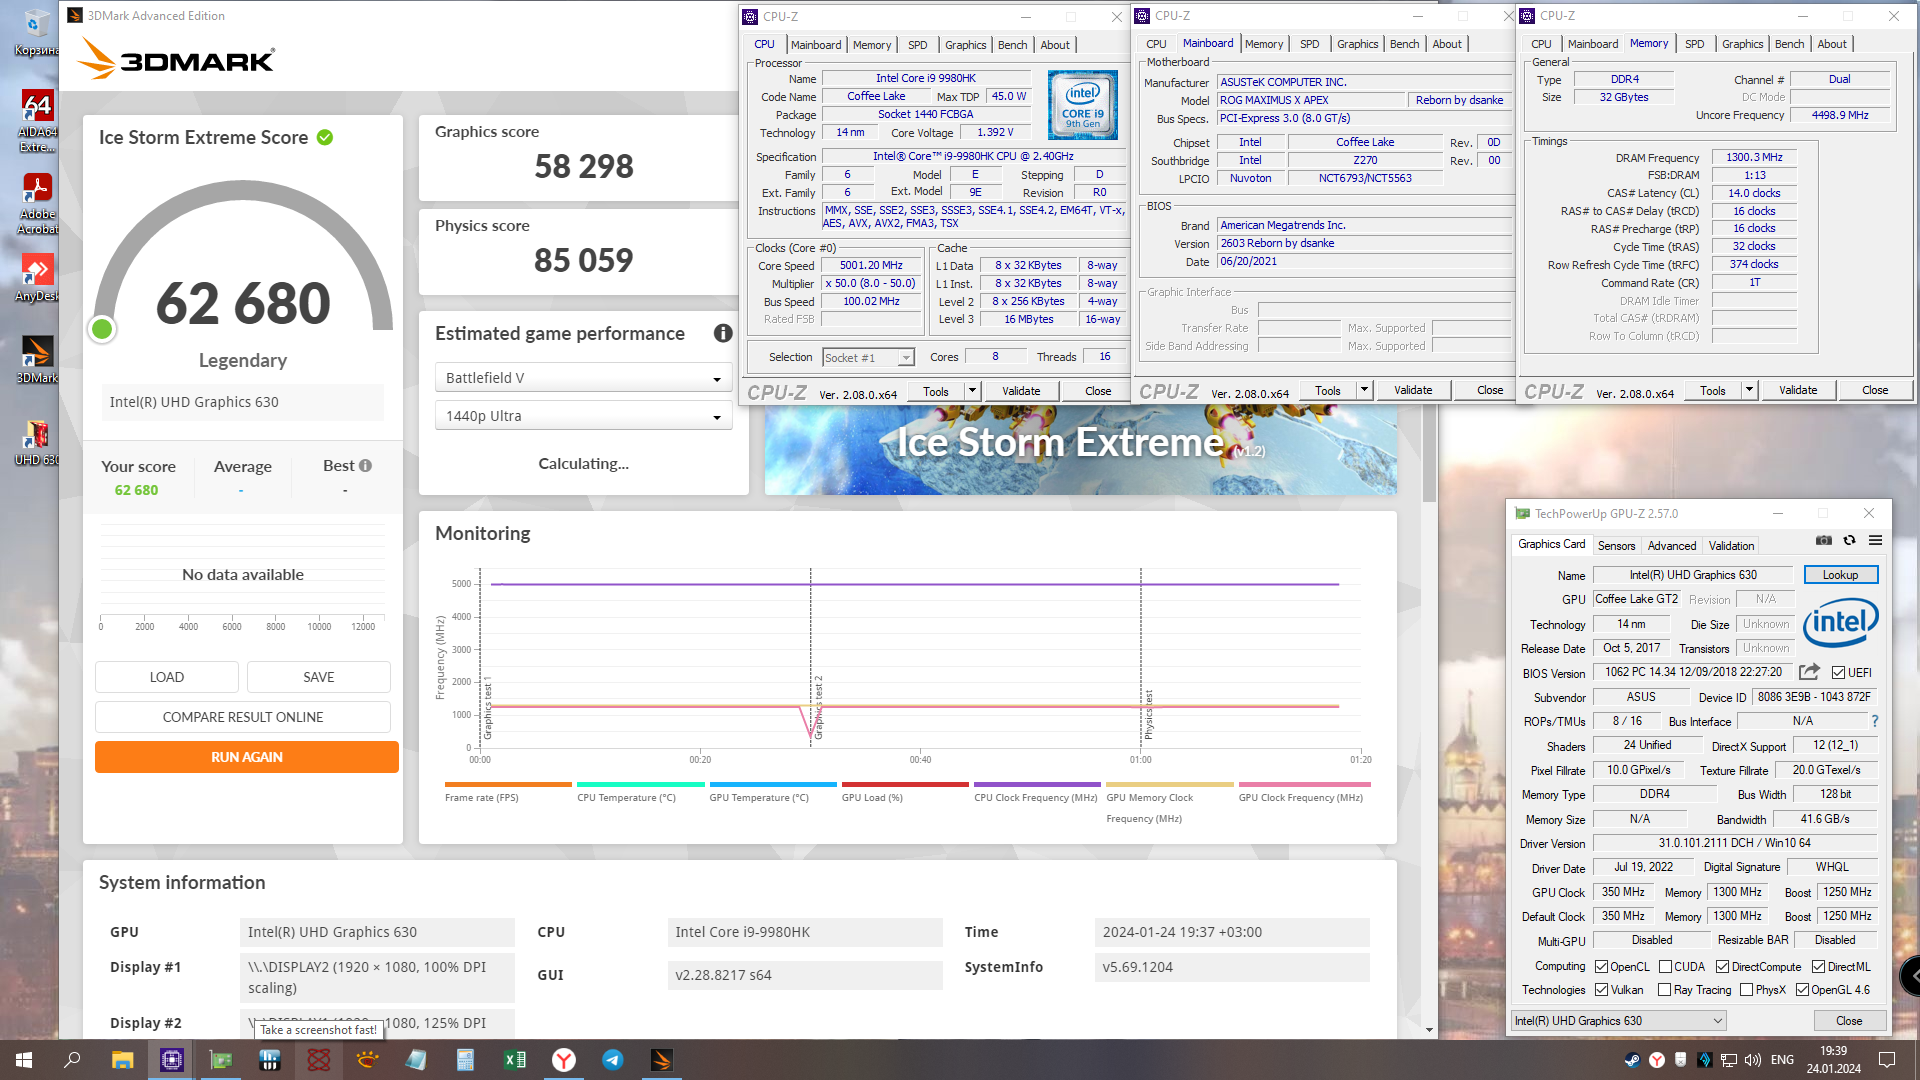Toggle the DirectML checkbox
The width and height of the screenshot is (1920, 1080).
pyautogui.click(x=1819, y=967)
